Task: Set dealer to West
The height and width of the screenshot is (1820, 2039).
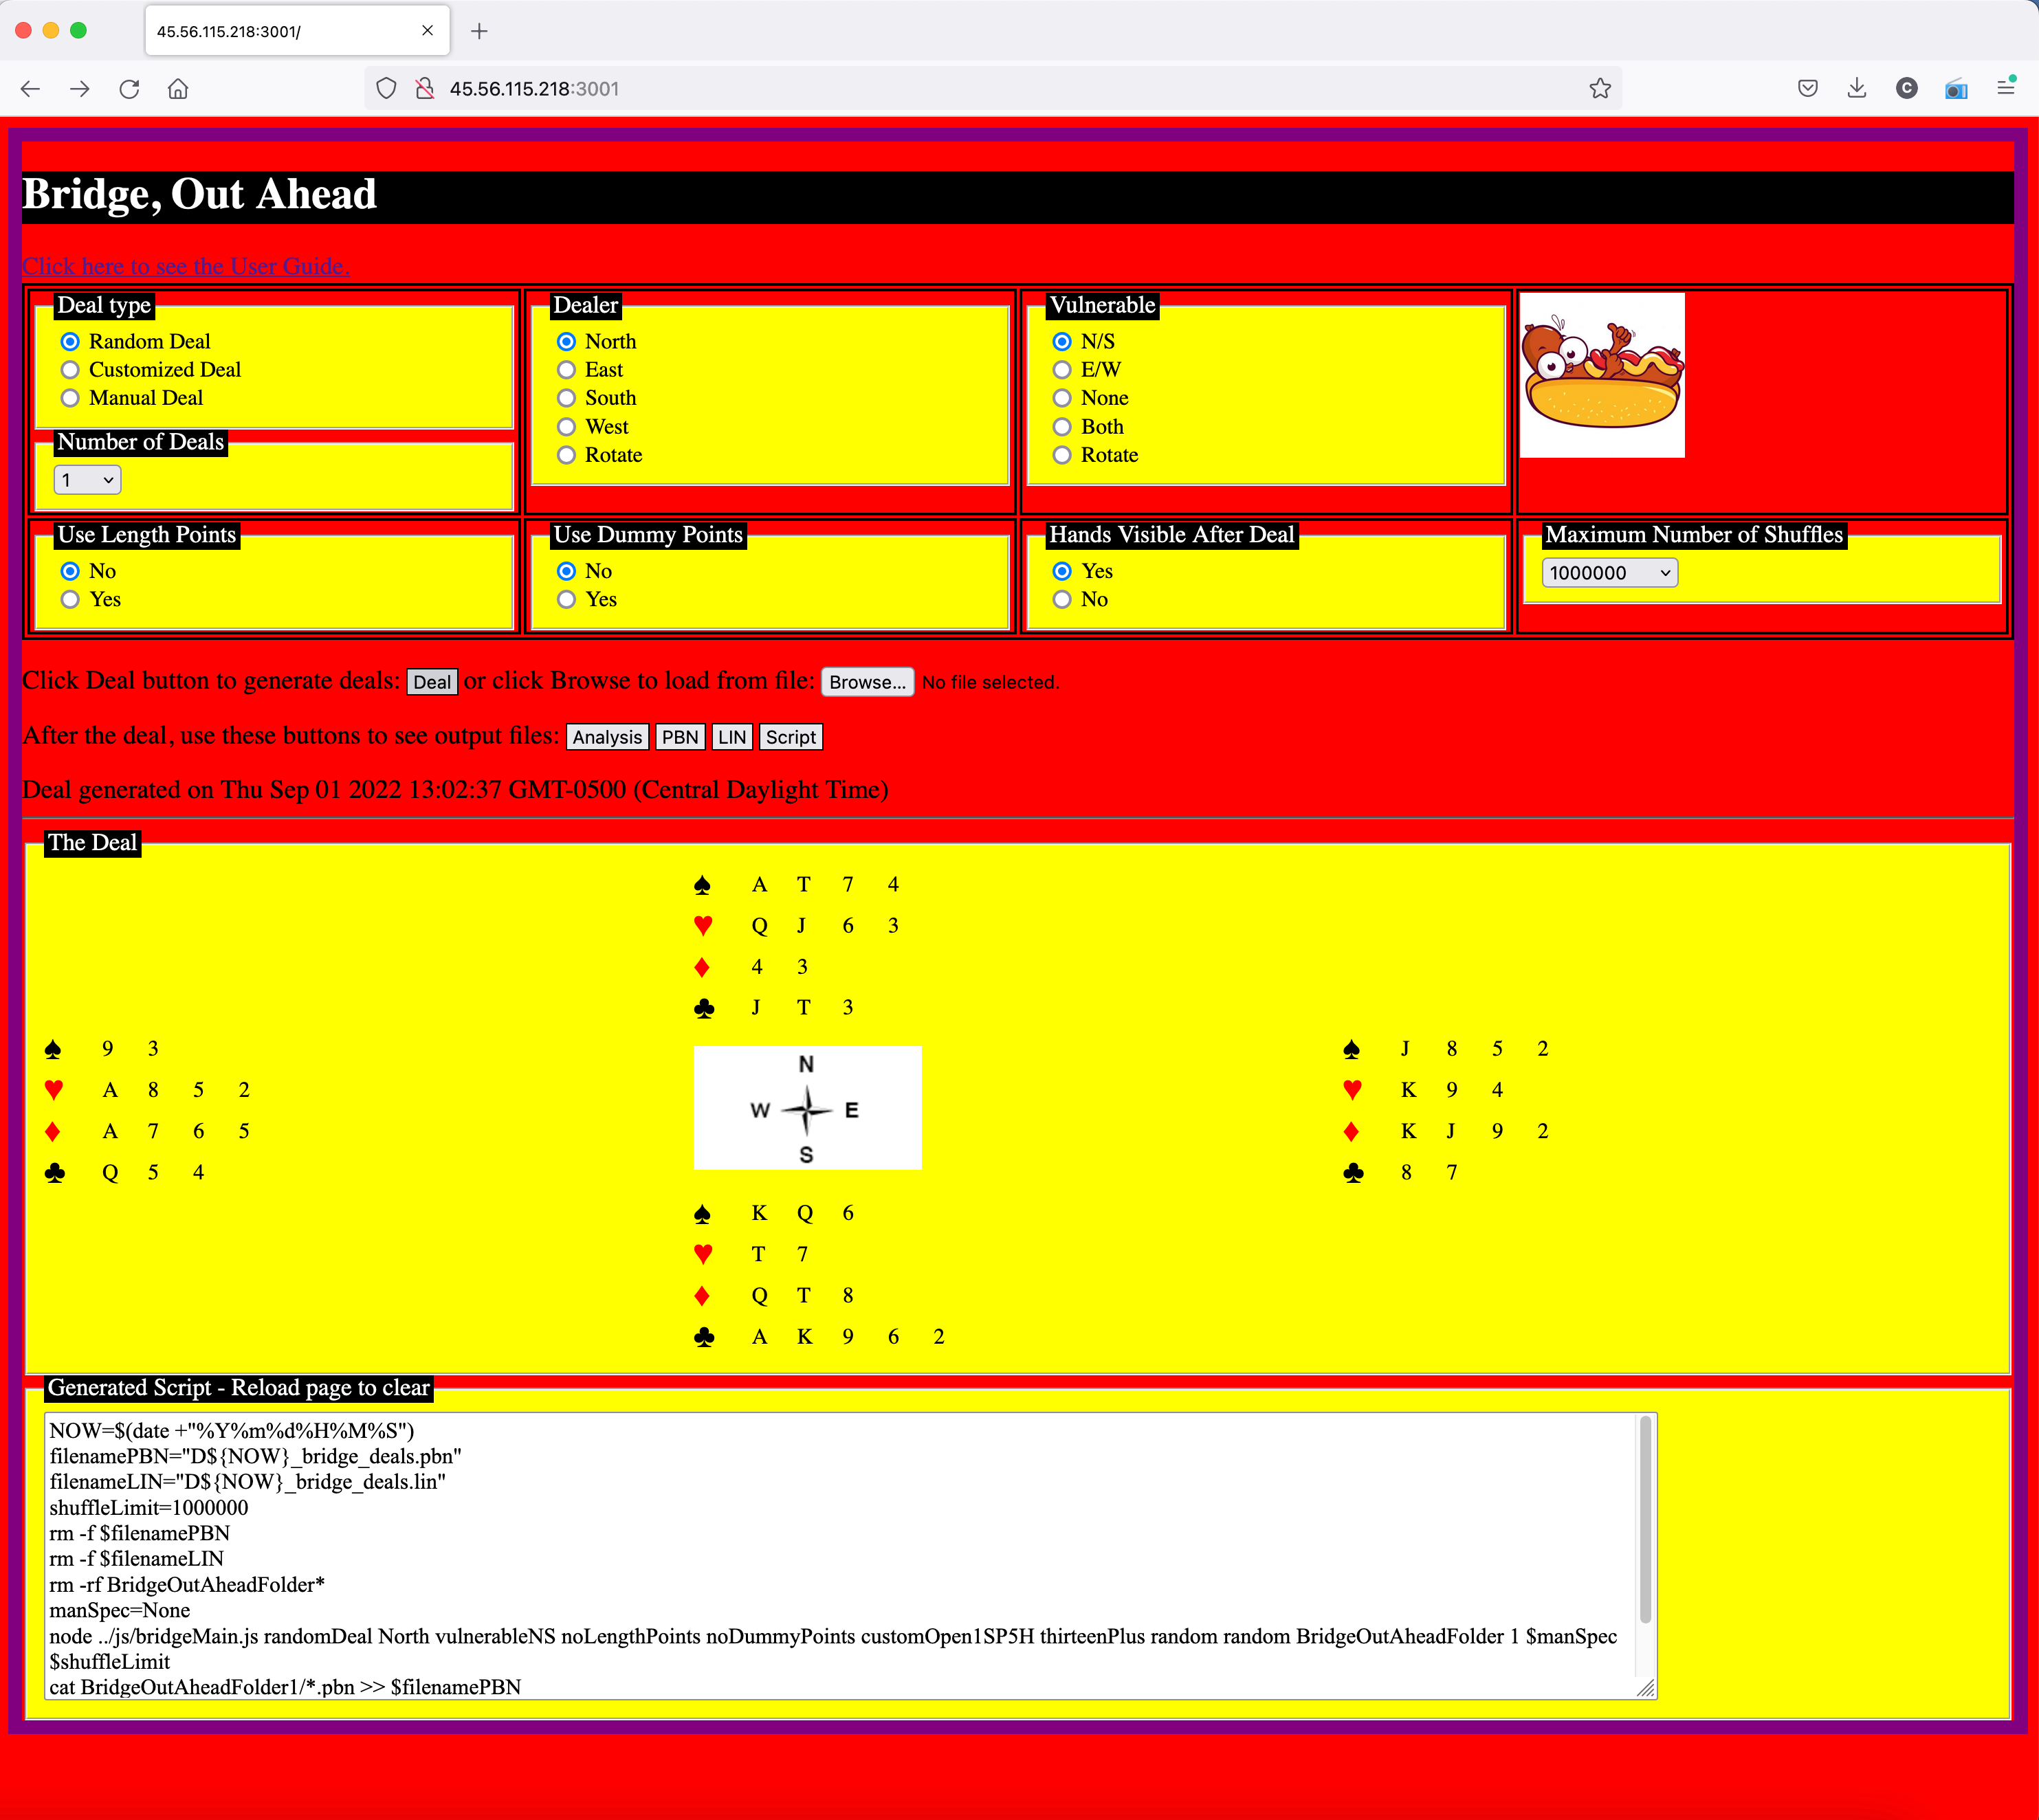Action: coord(566,427)
